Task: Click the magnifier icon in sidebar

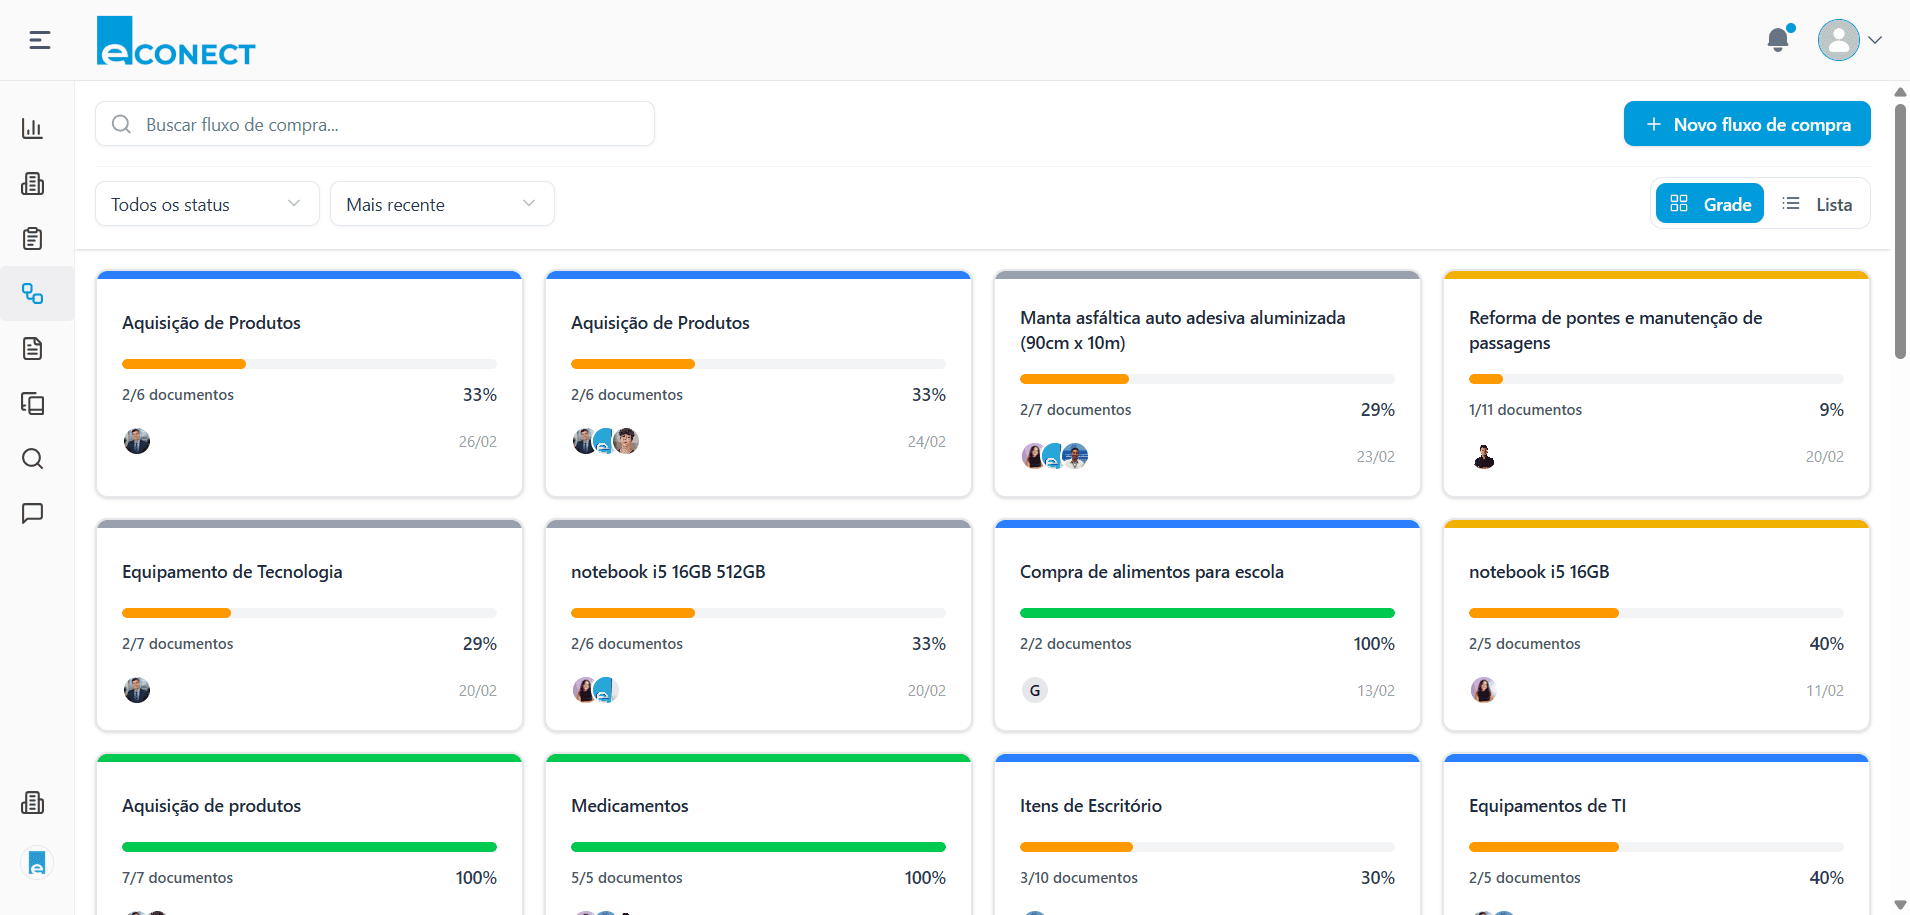Action: 33,459
